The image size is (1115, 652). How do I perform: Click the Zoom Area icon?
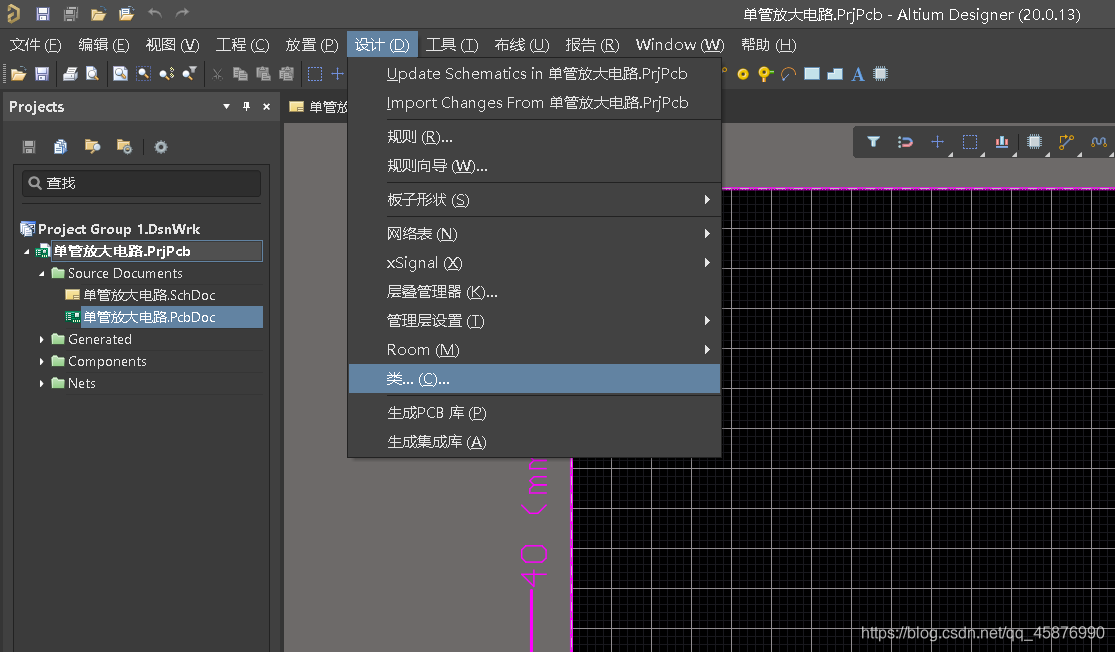tap(144, 74)
